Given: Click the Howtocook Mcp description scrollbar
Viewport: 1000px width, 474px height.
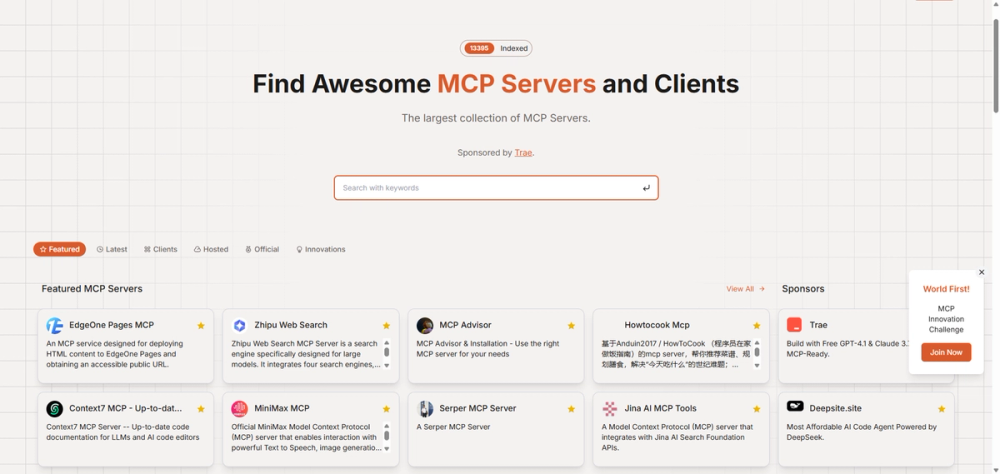Looking at the screenshot, I should coord(757,354).
